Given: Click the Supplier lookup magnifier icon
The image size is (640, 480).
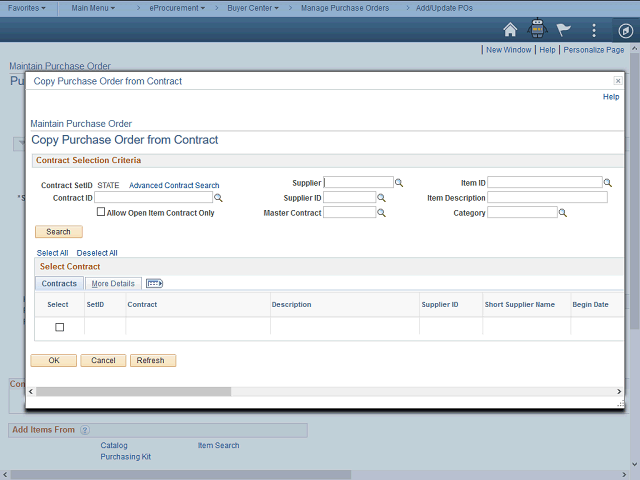Looking at the screenshot, I should pyautogui.click(x=399, y=183).
